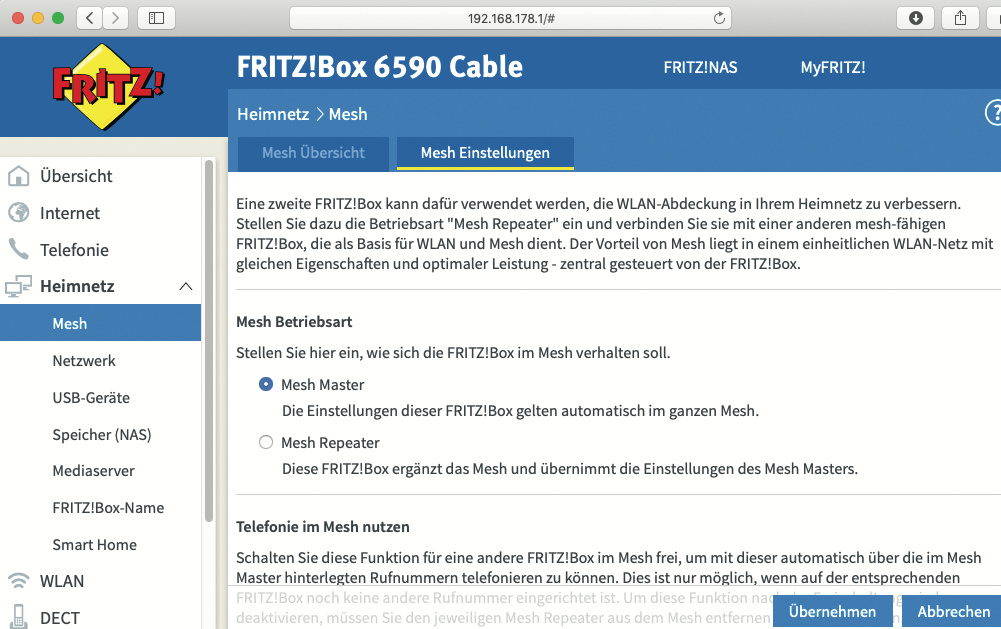Go forward with Safari's forward arrow

(115, 18)
